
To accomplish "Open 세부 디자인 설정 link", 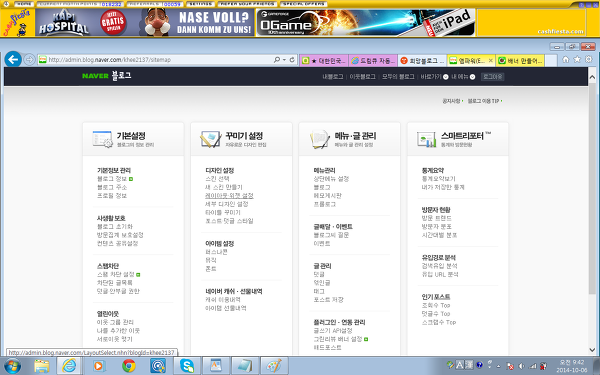I will coord(227,204).
